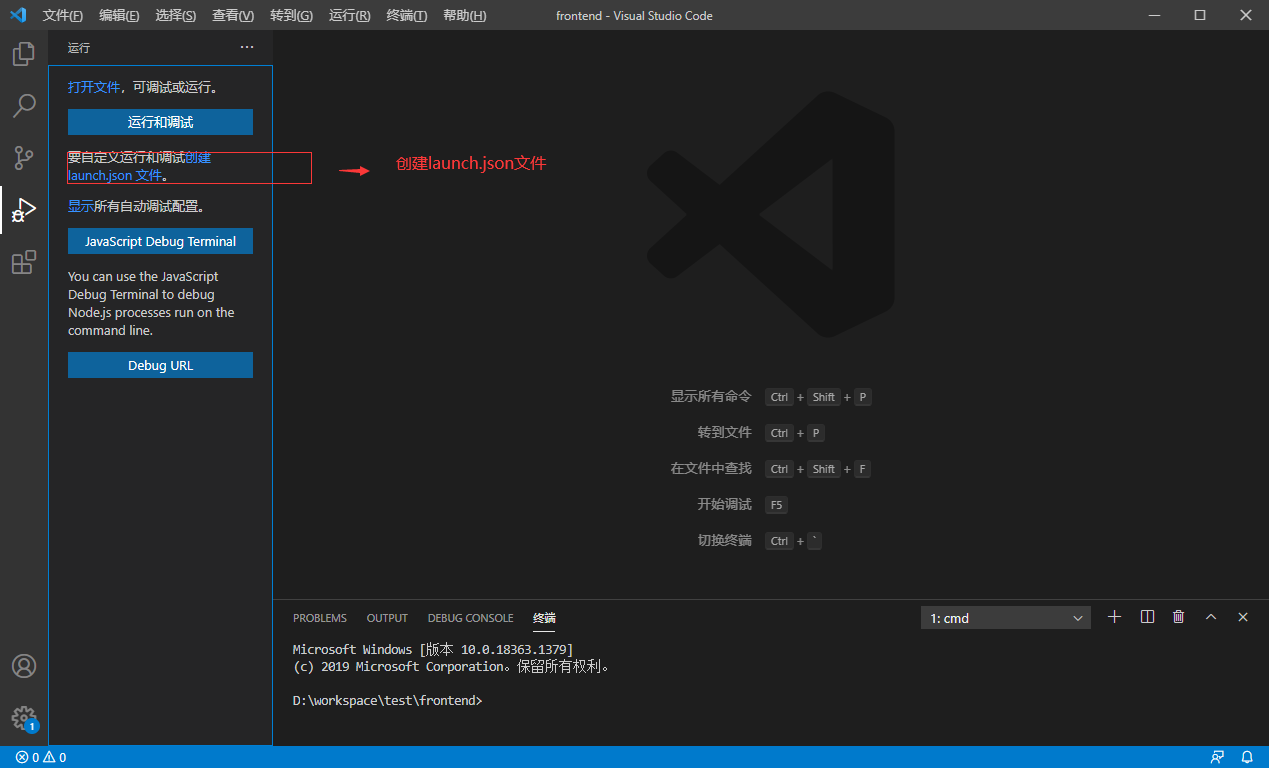Viewport: 1269px width, 768px height.
Task: Maximize the panel with up chevron
Action: 1211,617
